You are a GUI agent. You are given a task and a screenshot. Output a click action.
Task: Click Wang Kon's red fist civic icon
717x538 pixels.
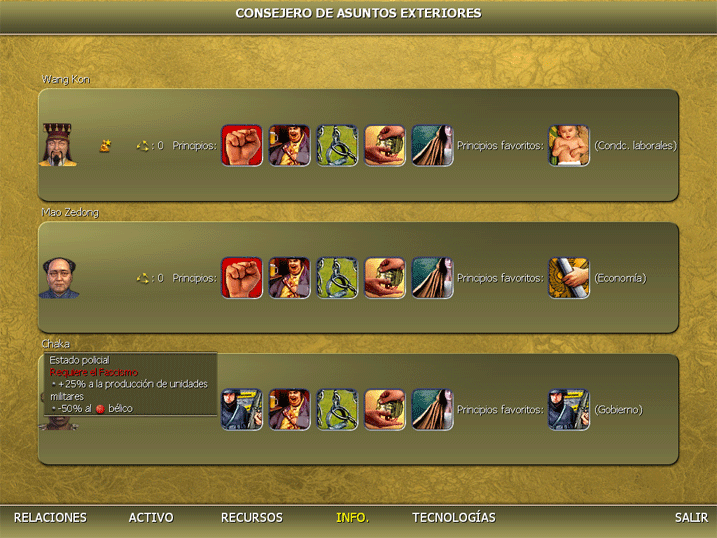point(242,145)
